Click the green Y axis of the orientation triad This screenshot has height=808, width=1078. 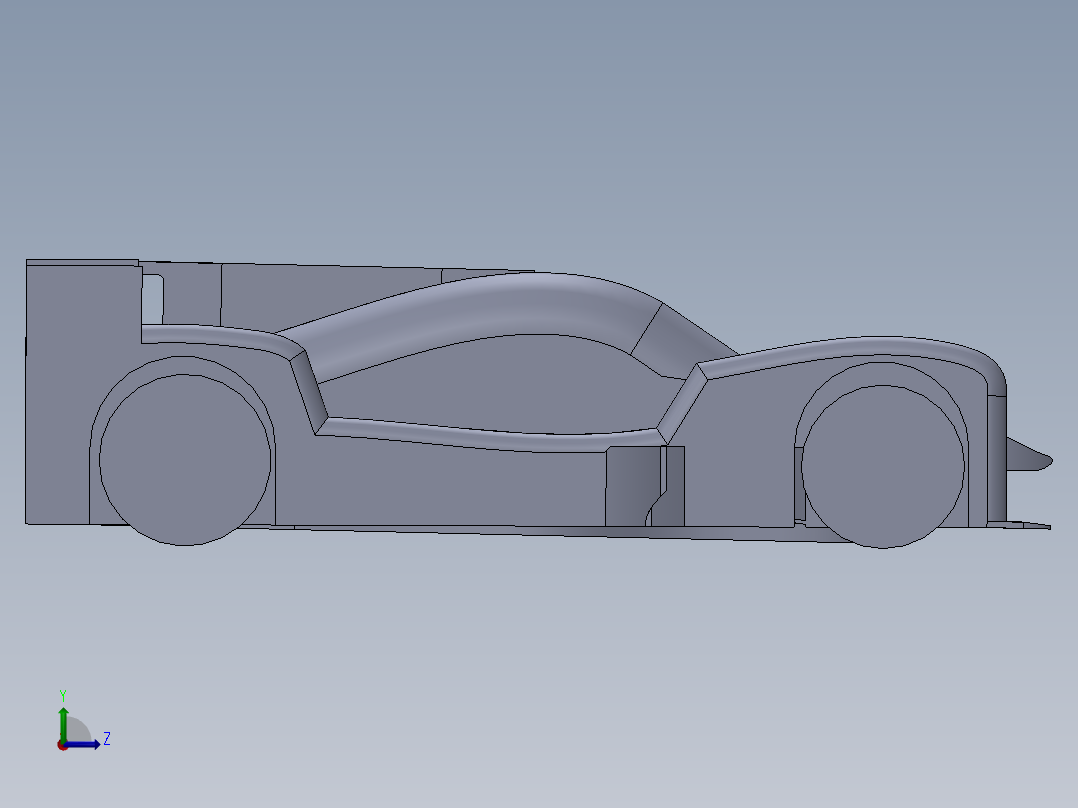(x=63, y=725)
